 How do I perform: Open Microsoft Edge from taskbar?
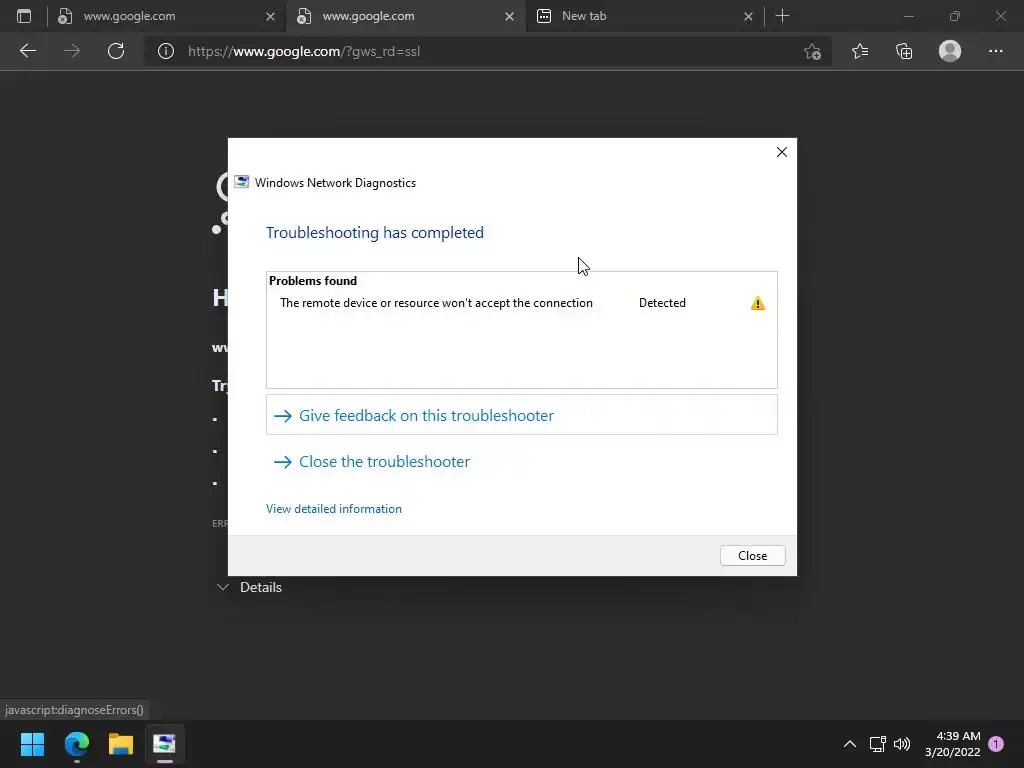tap(76, 744)
